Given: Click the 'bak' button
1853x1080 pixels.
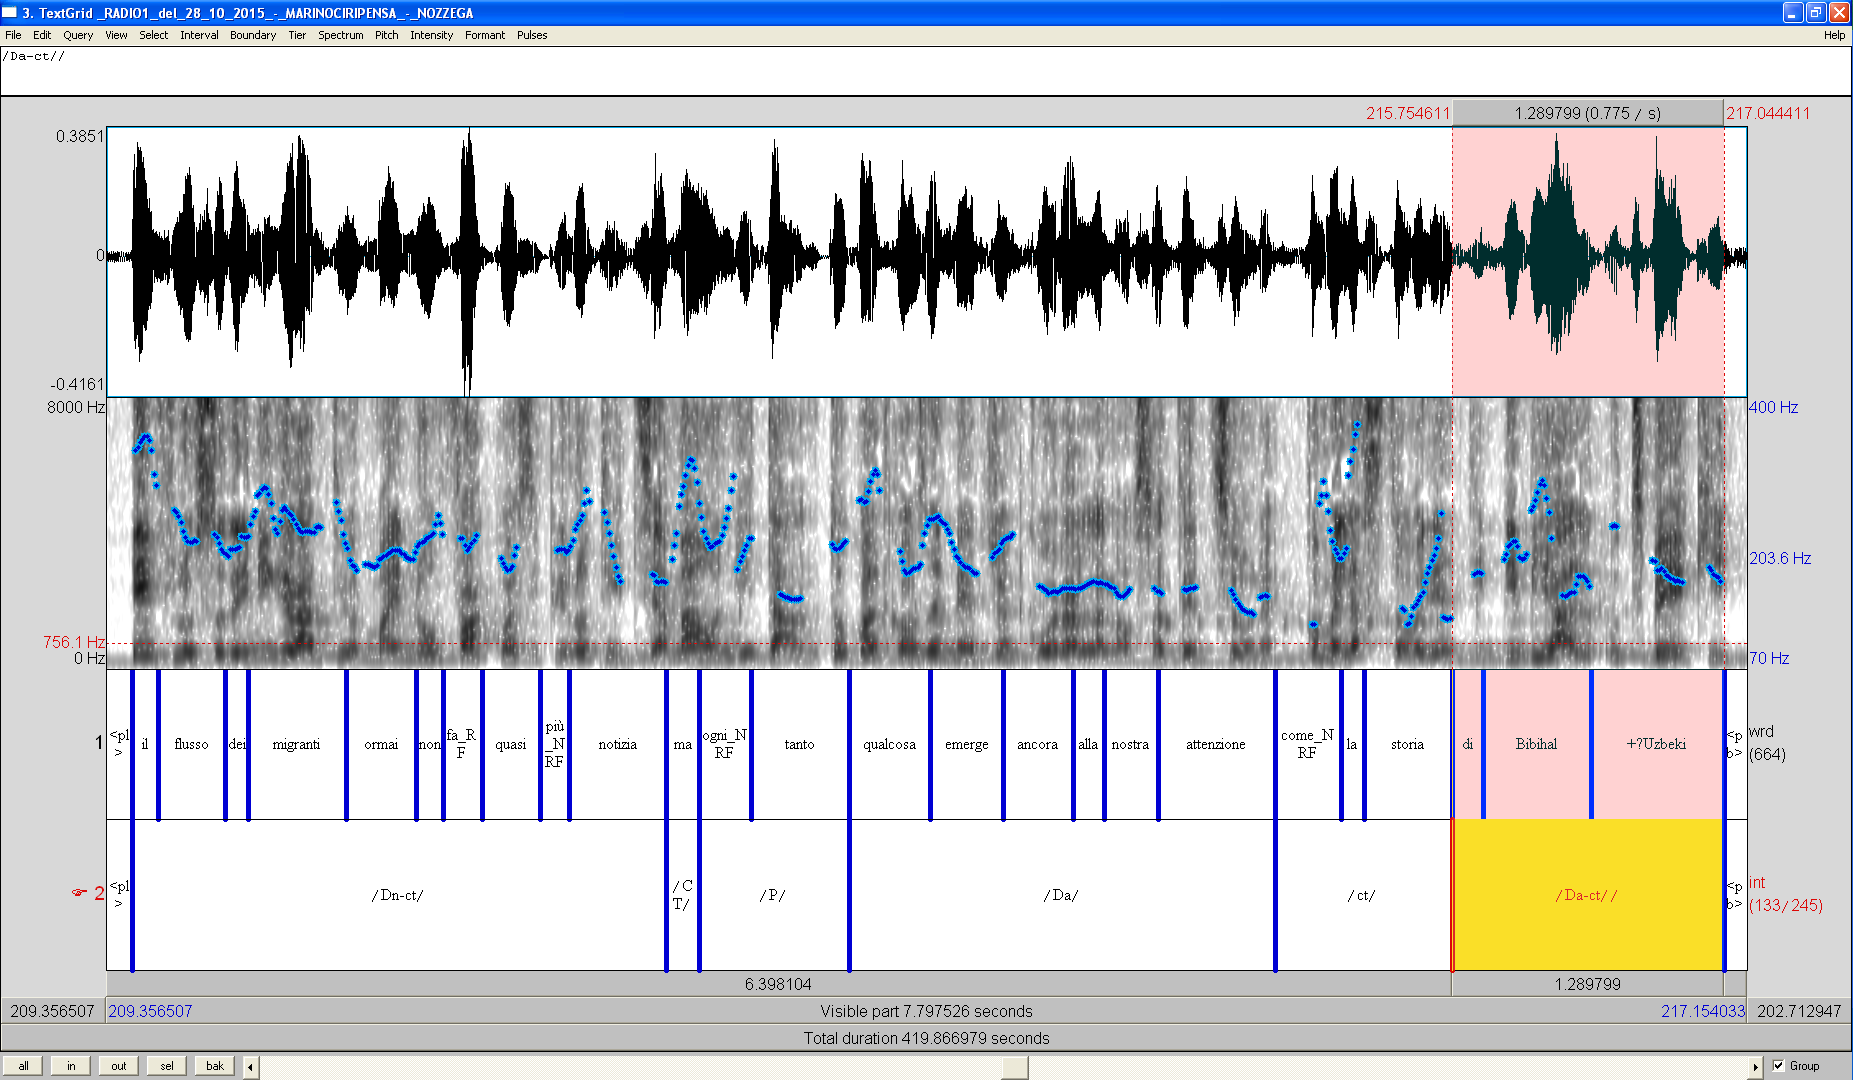Looking at the screenshot, I should click(215, 1066).
